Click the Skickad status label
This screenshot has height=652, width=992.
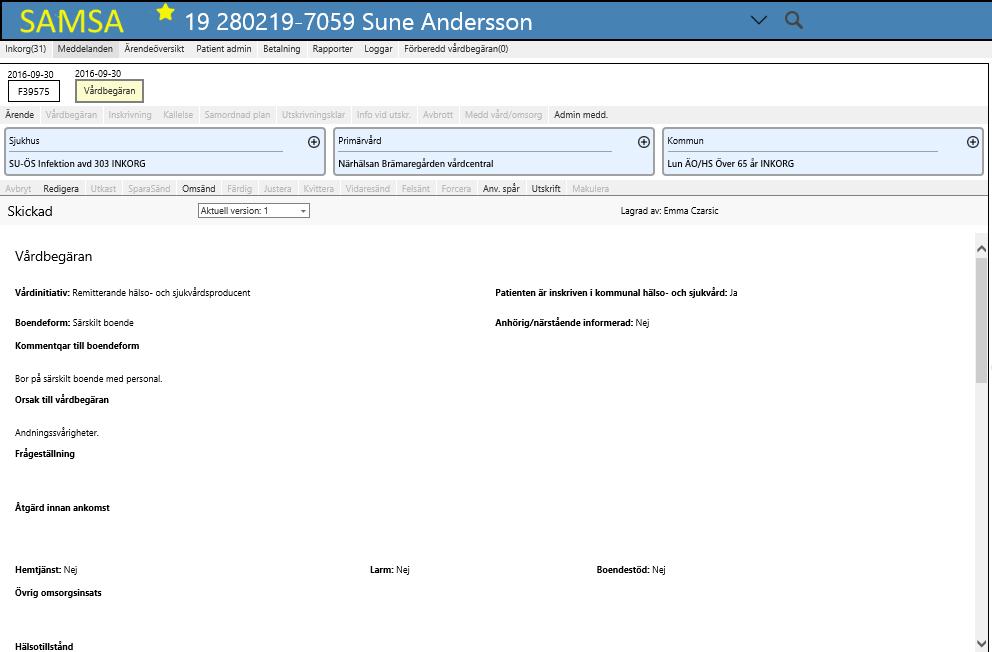pos(30,211)
